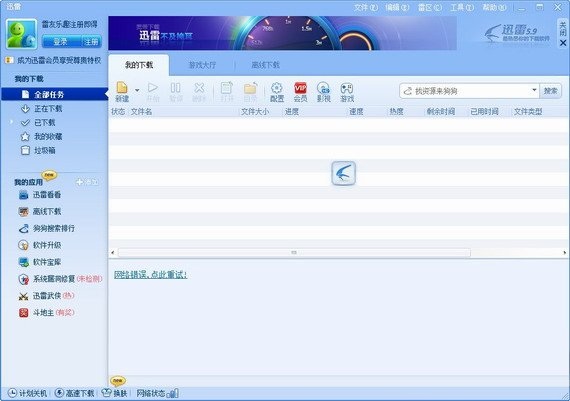
Task: Click 换肤 skin icon in status bar
Action: 115,393
